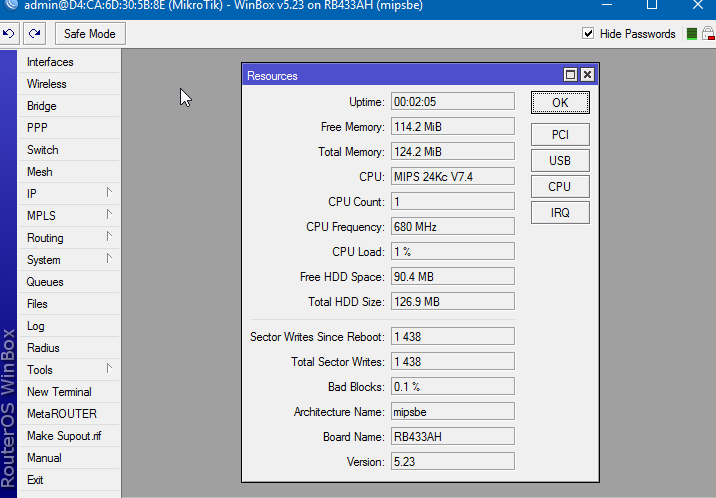Open the Wireless menu
The height and width of the screenshot is (498, 716).
(x=68, y=84)
